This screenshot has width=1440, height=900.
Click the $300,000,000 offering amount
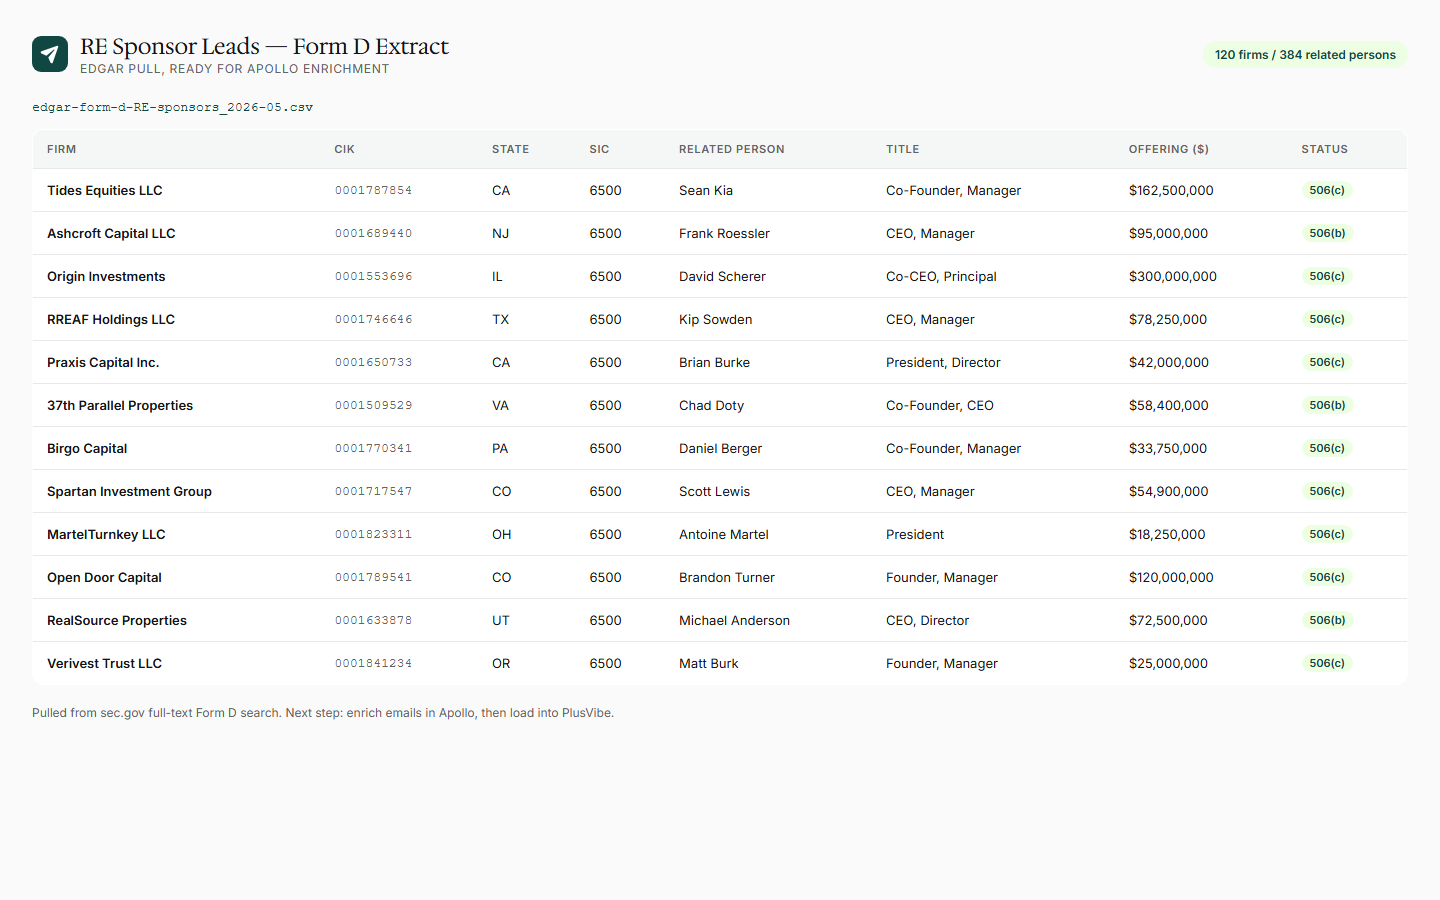click(x=1173, y=276)
